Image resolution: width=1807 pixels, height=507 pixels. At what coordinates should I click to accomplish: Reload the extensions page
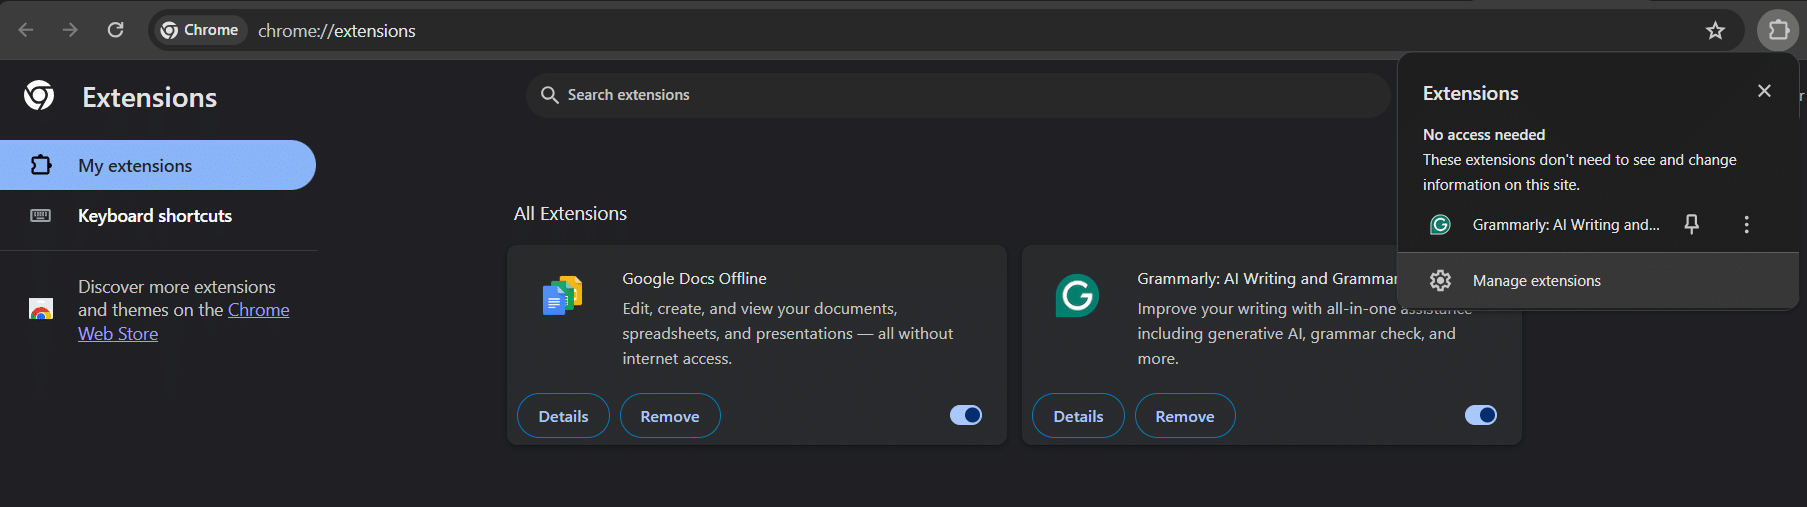click(x=115, y=30)
